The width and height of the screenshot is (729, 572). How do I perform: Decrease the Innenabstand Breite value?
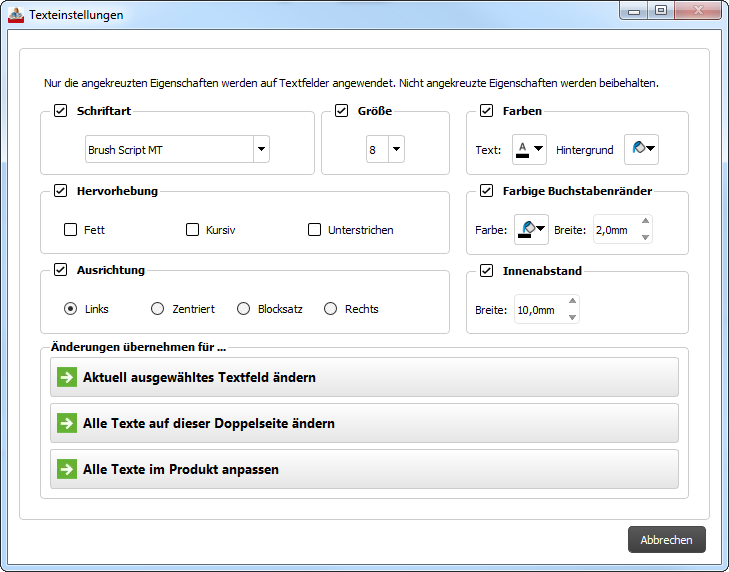[572, 317]
